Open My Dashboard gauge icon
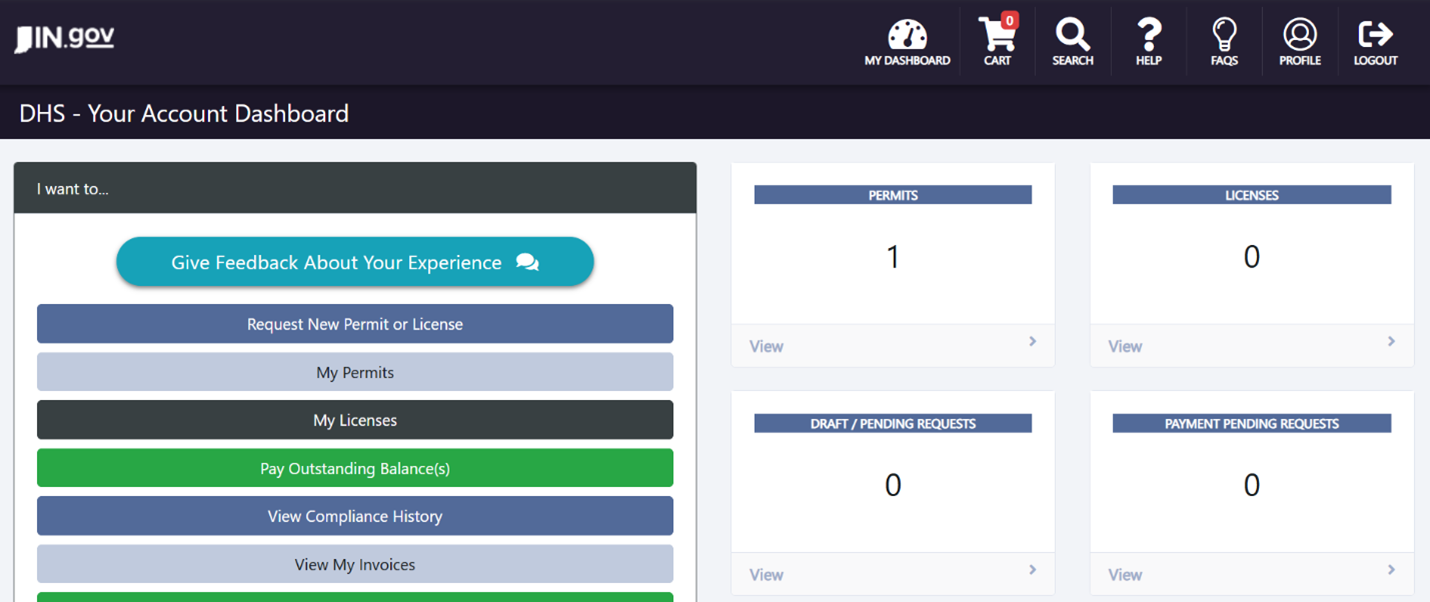 pos(907,35)
